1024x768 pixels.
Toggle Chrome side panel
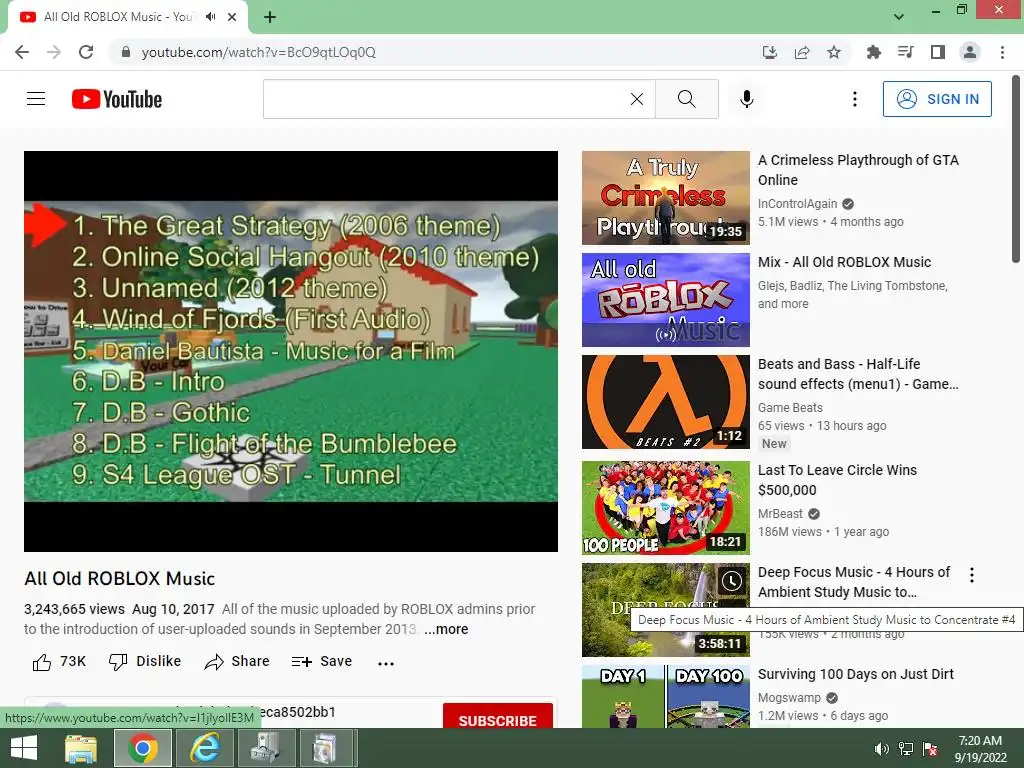click(938, 52)
